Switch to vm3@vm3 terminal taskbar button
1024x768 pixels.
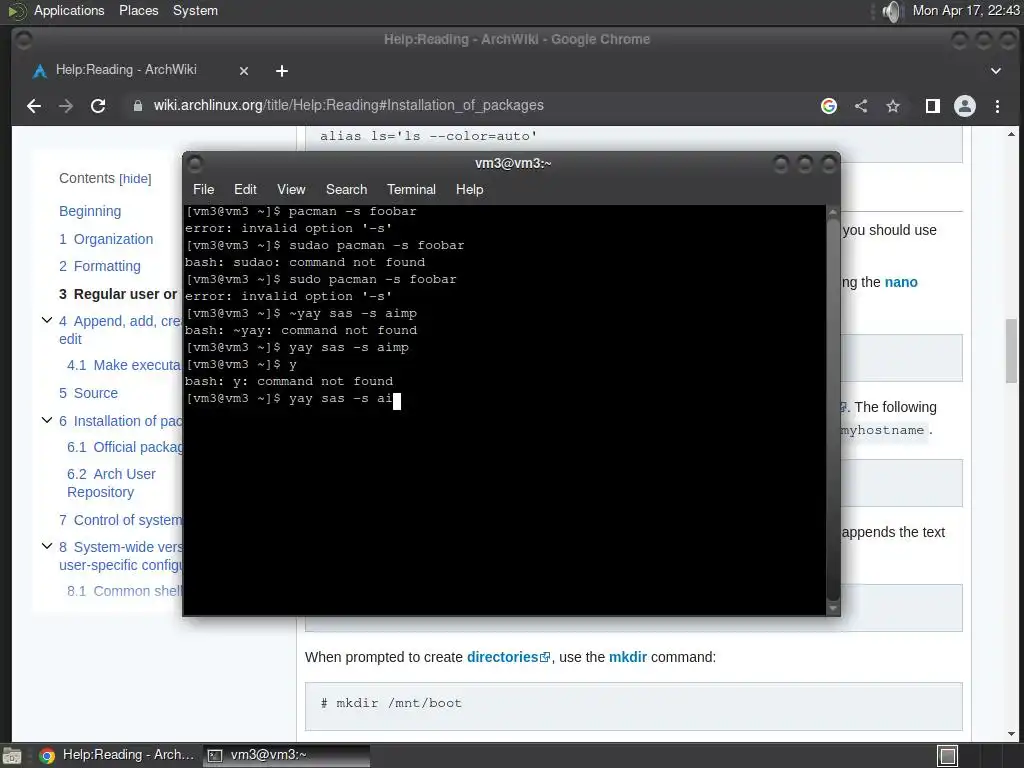[286, 756]
